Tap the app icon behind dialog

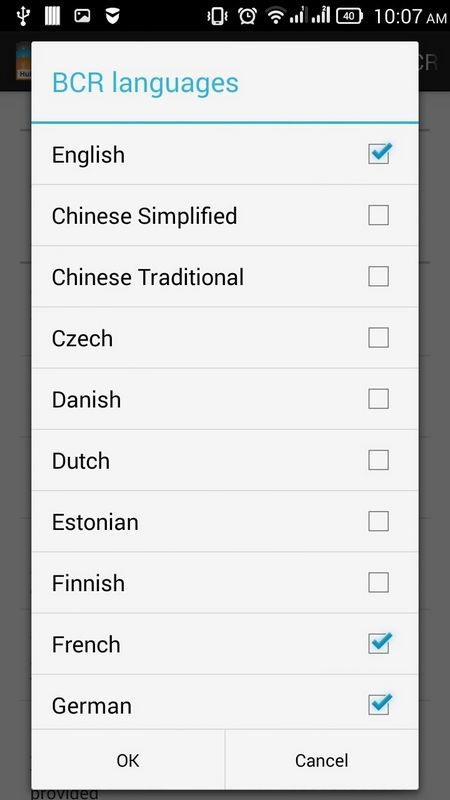coord(23,61)
